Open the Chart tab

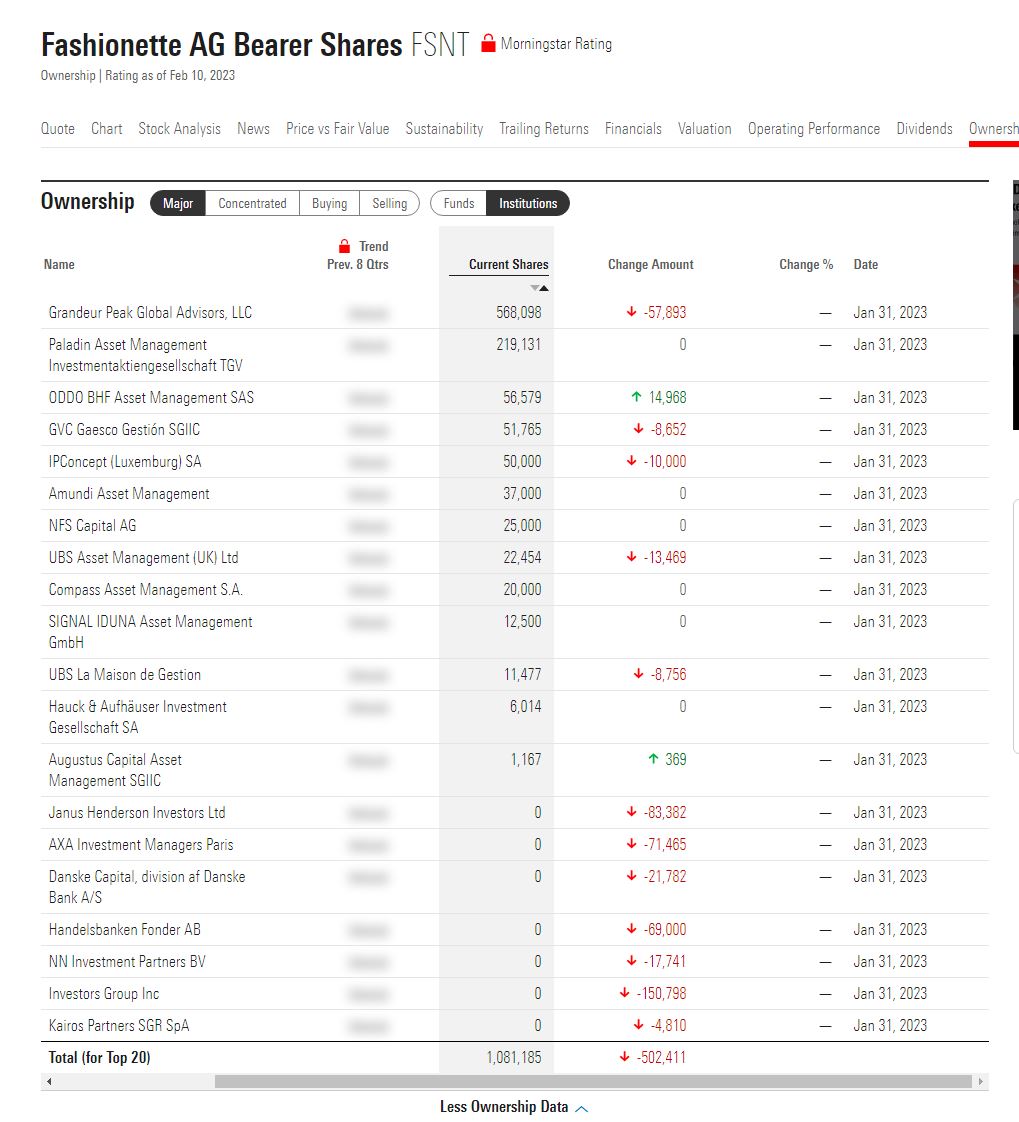[107, 129]
